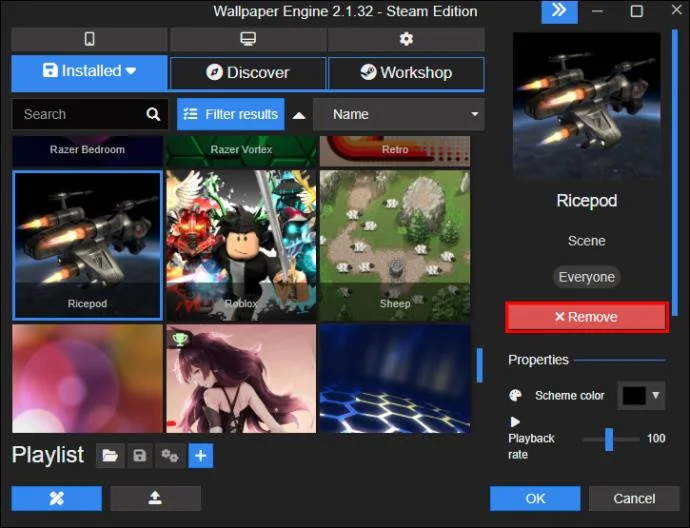Click the Cancel button

click(634, 498)
